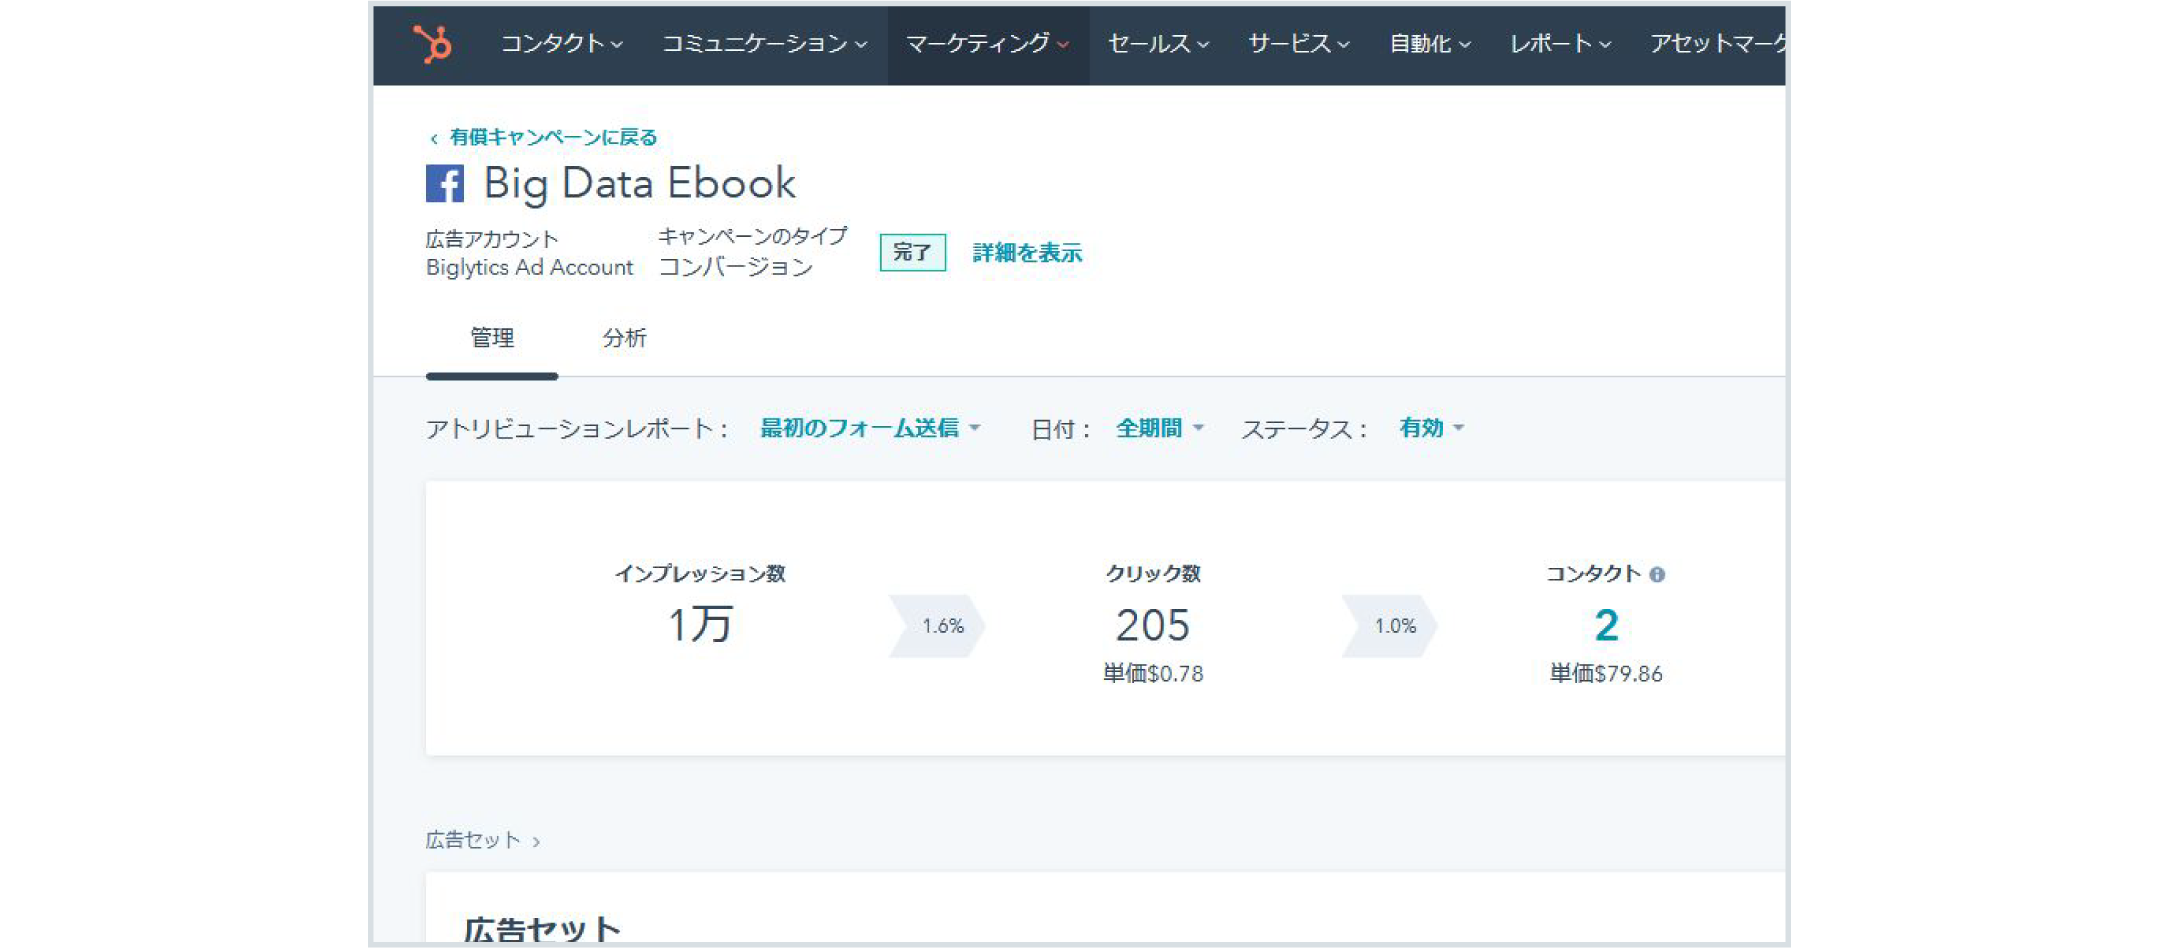Viewport: 2160px width, 948px height.
Task: Open the コミュニケーション menu
Action: pyautogui.click(x=764, y=44)
